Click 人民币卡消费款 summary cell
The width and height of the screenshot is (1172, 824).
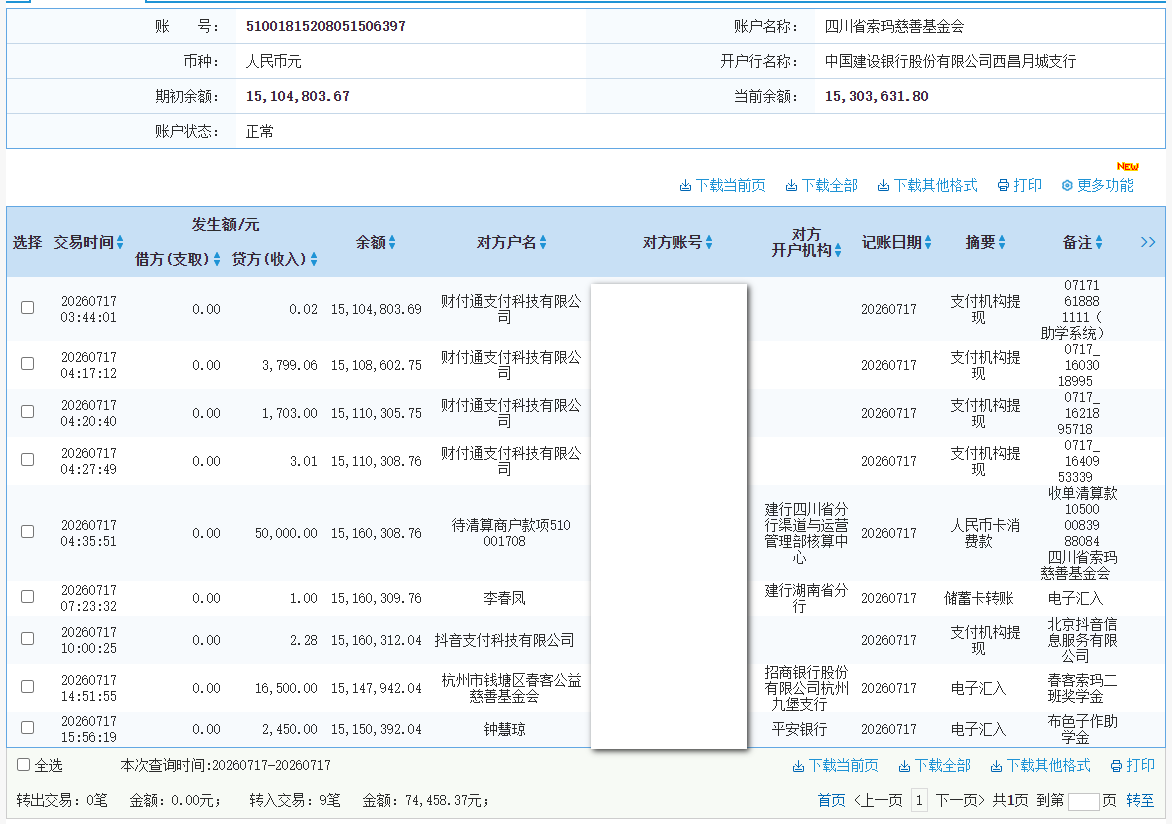pyautogui.click(x=984, y=533)
